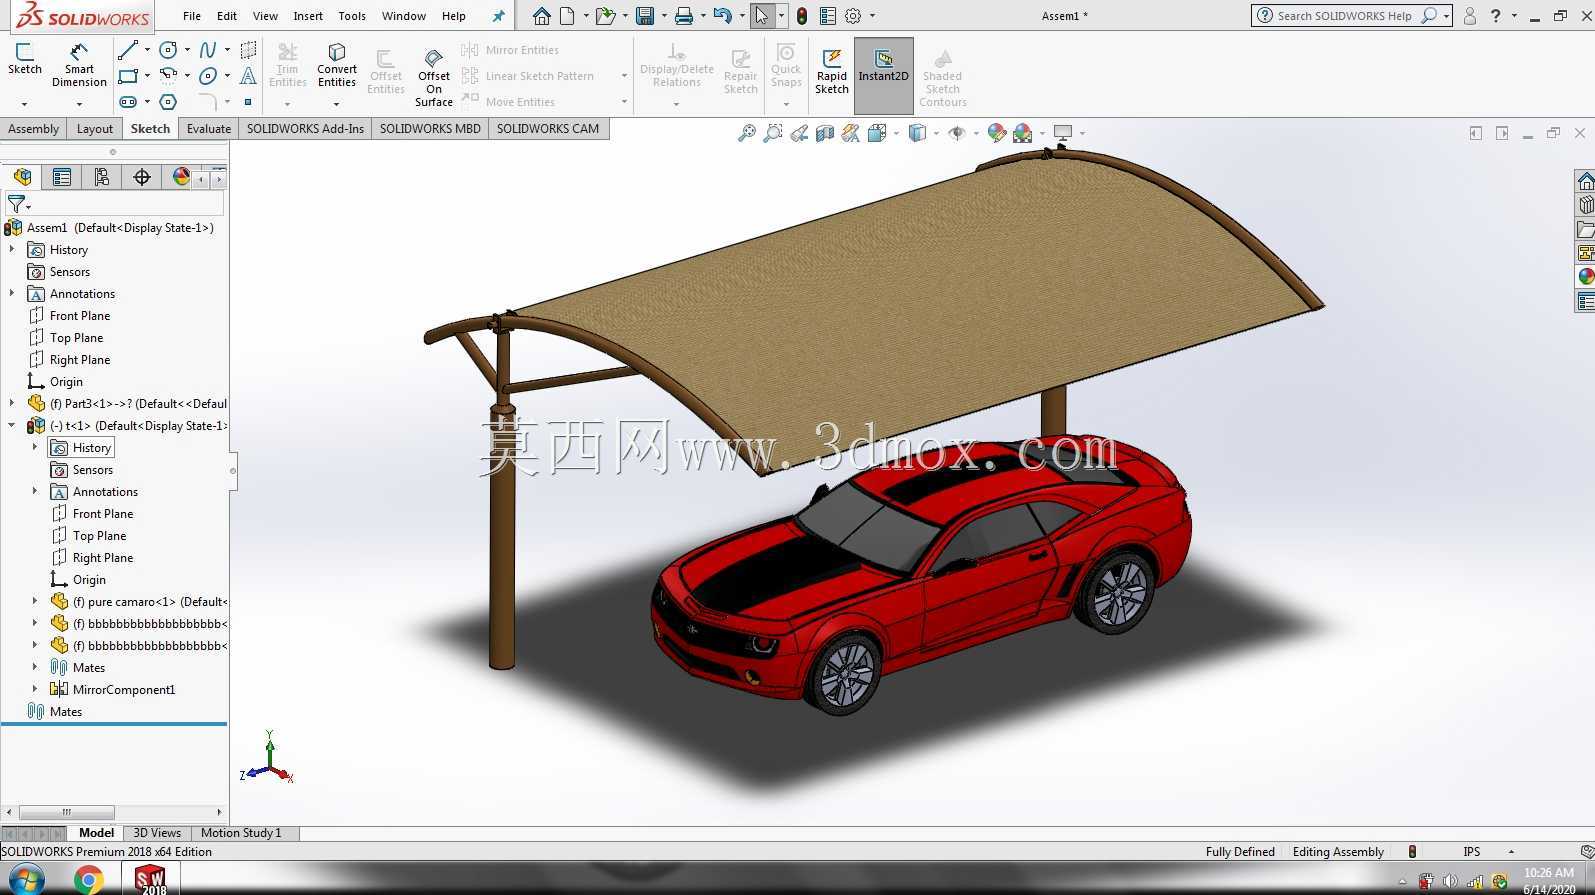The image size is (1595, 895).
Task: Pin the menu bar with pushpin
Action: click(x=499, y=16)
